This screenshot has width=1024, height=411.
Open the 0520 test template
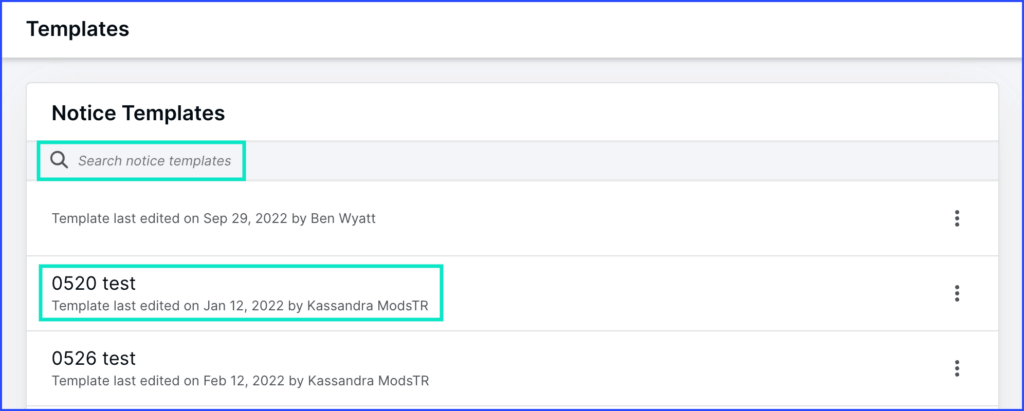pos(94,283)
